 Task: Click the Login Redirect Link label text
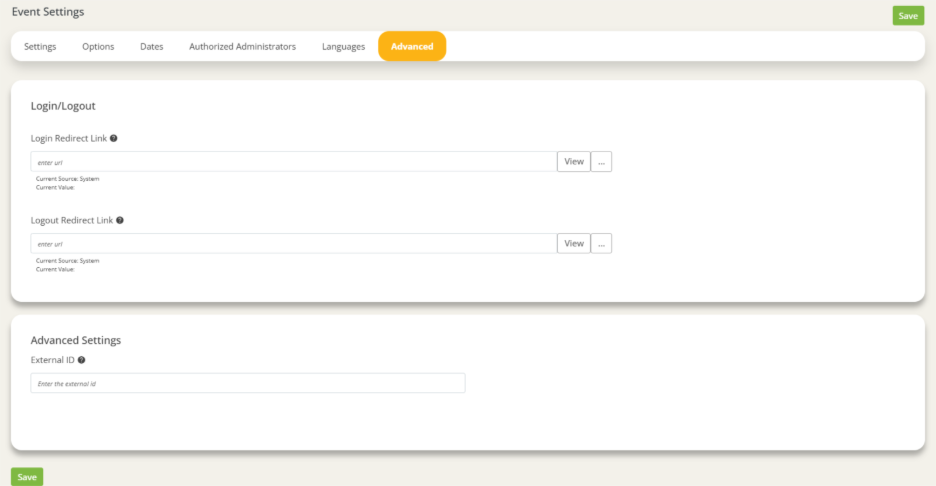point(68,138)
